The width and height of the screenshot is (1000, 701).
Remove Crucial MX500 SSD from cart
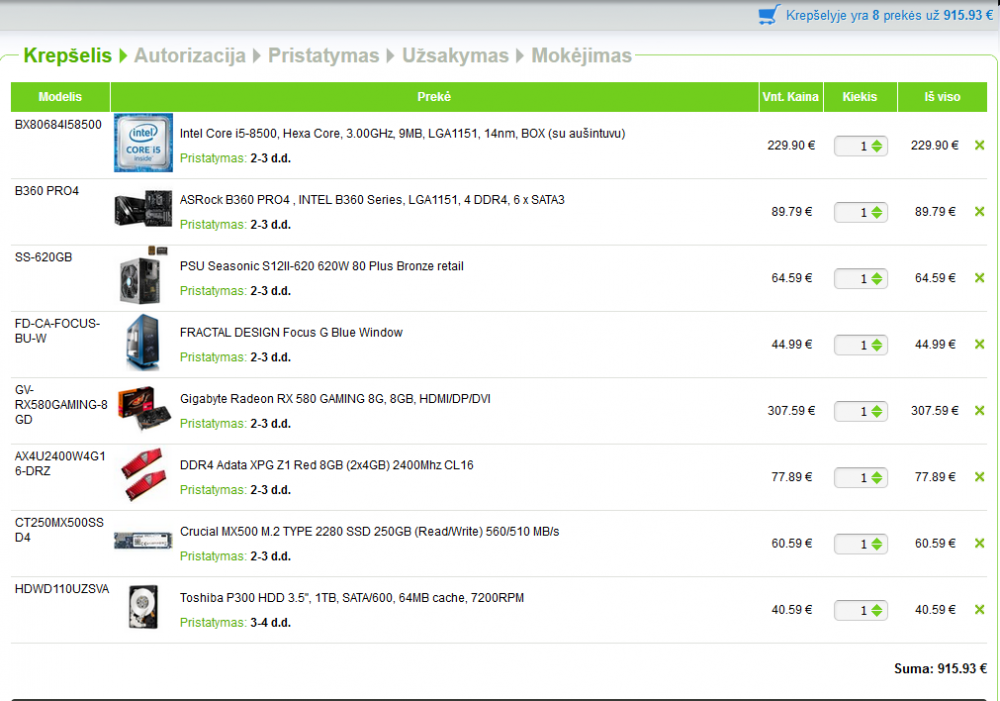[x=980, y=543]
